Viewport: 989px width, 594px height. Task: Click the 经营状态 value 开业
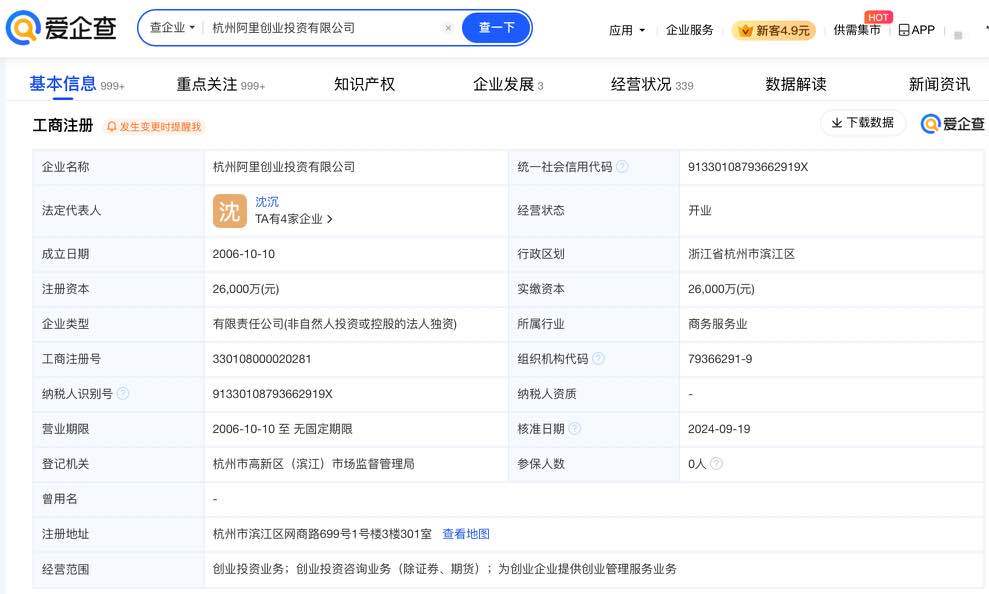[x=699, y=211]
